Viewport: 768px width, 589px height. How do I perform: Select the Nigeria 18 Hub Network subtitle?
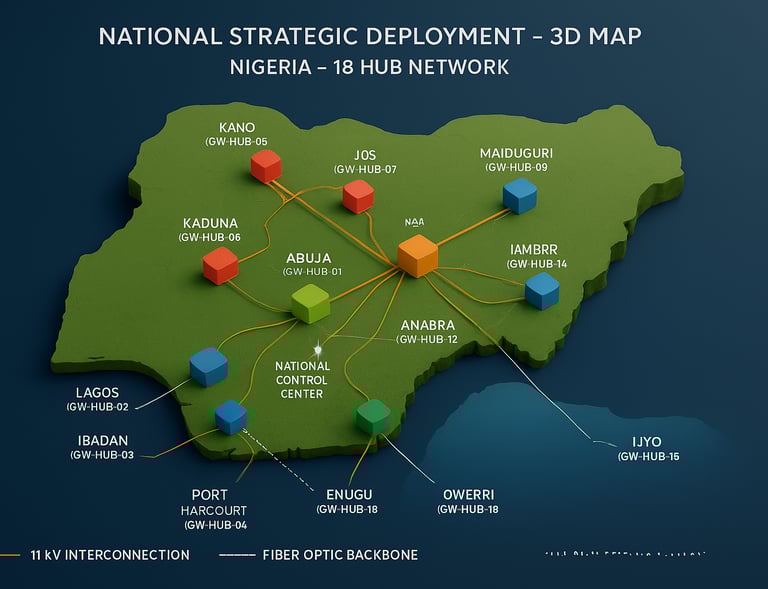click(x=369, y=67)
